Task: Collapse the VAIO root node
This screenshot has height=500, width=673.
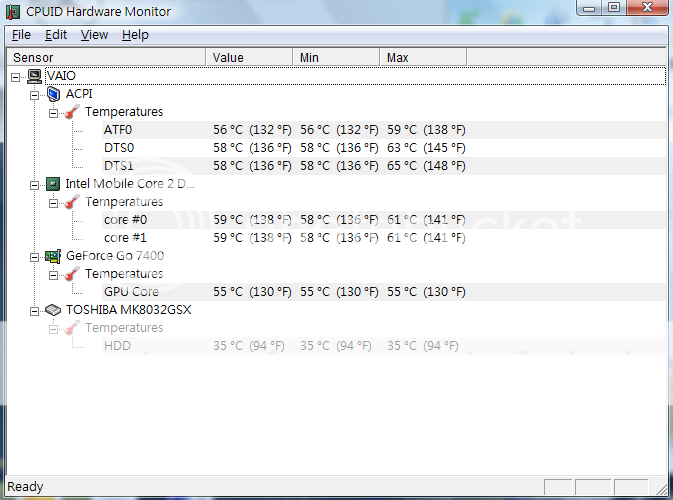Action: click(15, 77)
